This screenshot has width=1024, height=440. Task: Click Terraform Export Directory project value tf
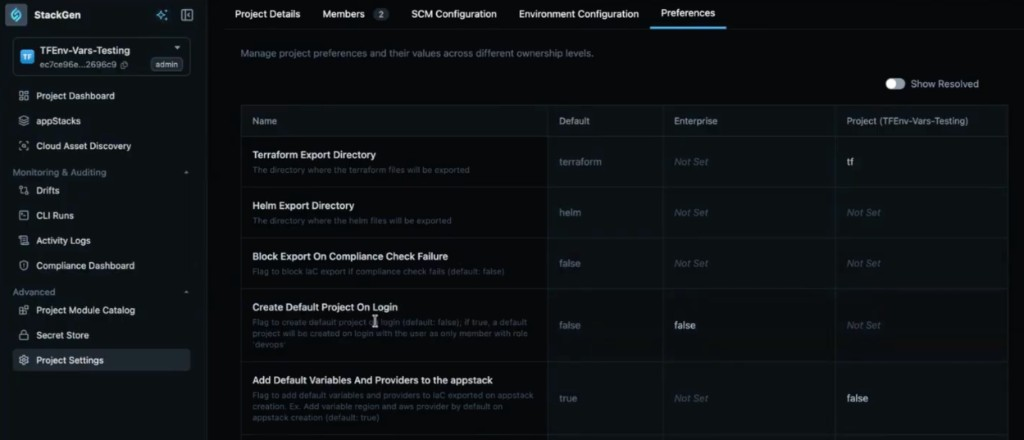pos(850,162)
